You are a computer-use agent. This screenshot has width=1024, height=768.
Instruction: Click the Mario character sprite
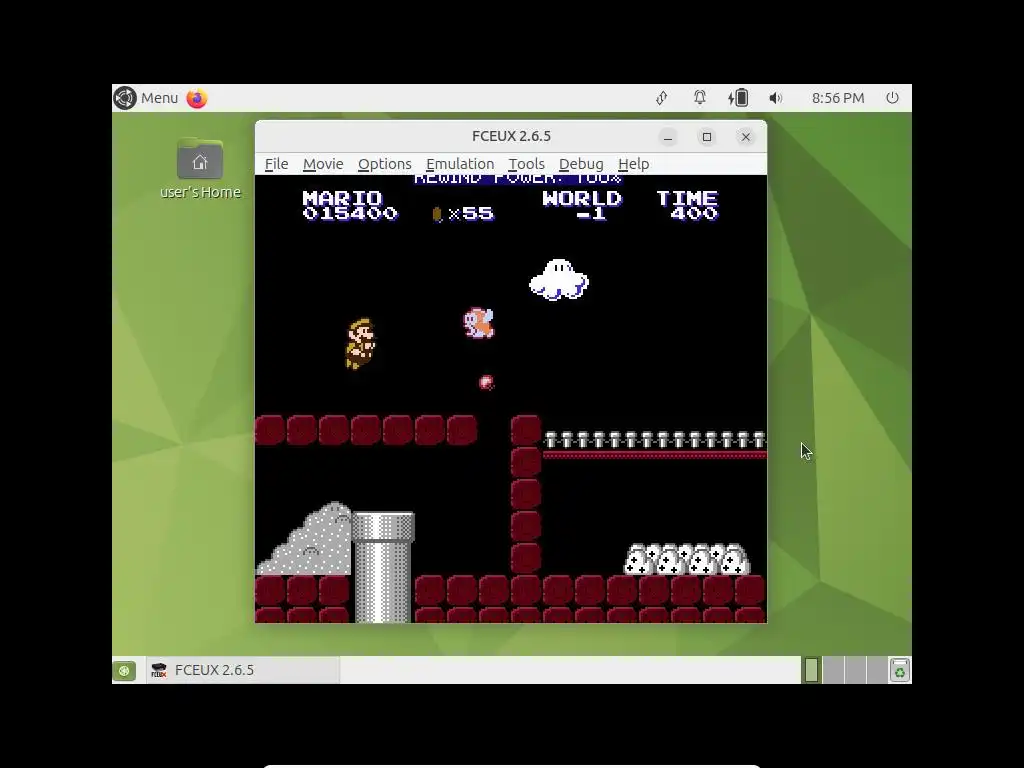[360, 344]
